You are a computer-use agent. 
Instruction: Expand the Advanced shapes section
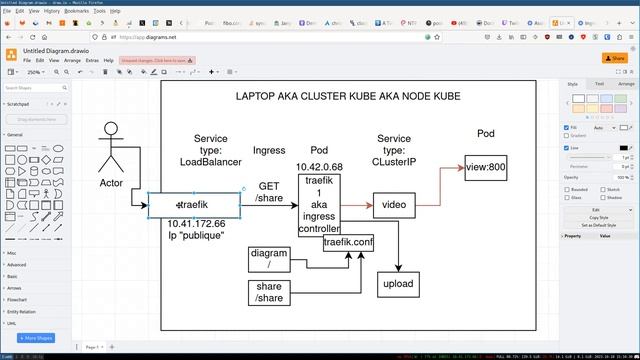[16, 265]
